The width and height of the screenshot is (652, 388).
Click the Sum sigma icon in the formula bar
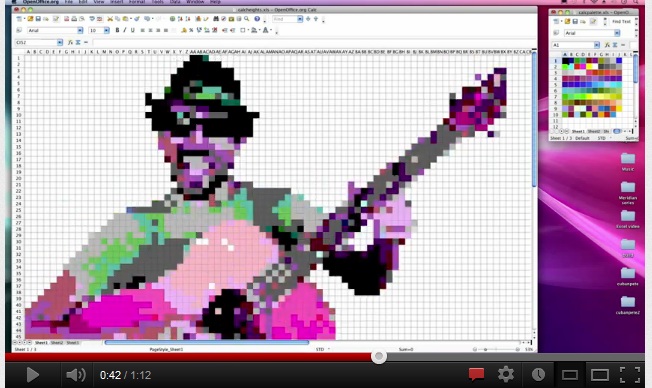(78, 42)
